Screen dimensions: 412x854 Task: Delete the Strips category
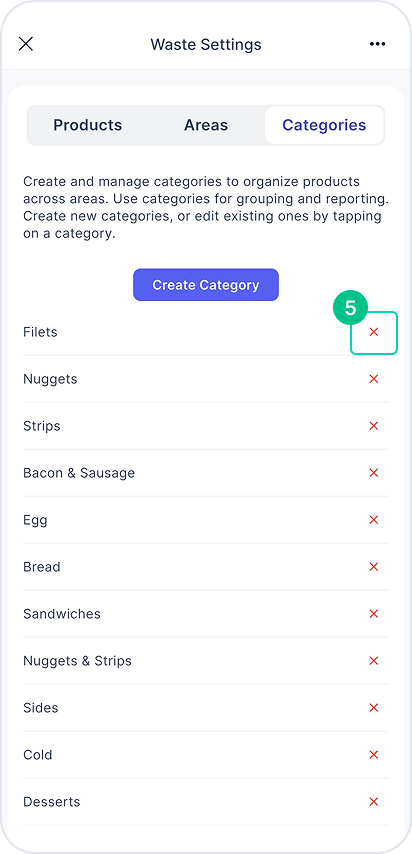click(x=374, y=425)
